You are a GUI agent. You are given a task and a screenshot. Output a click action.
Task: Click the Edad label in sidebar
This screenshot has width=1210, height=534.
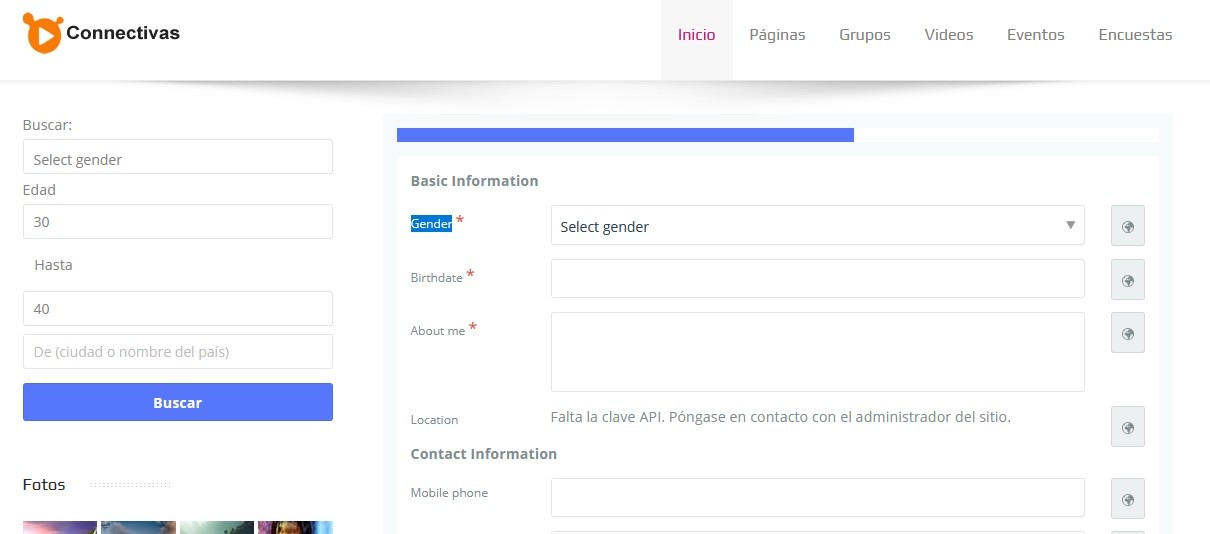point(39,190)
